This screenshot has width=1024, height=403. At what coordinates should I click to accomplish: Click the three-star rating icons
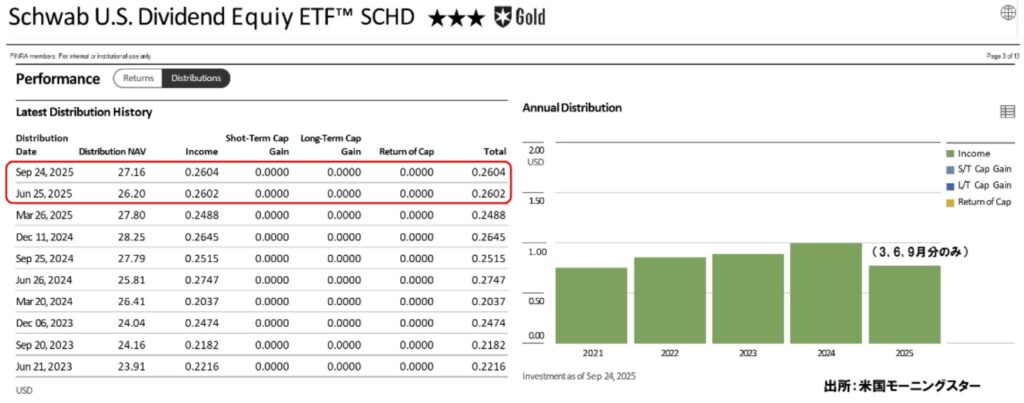[456, 18]
